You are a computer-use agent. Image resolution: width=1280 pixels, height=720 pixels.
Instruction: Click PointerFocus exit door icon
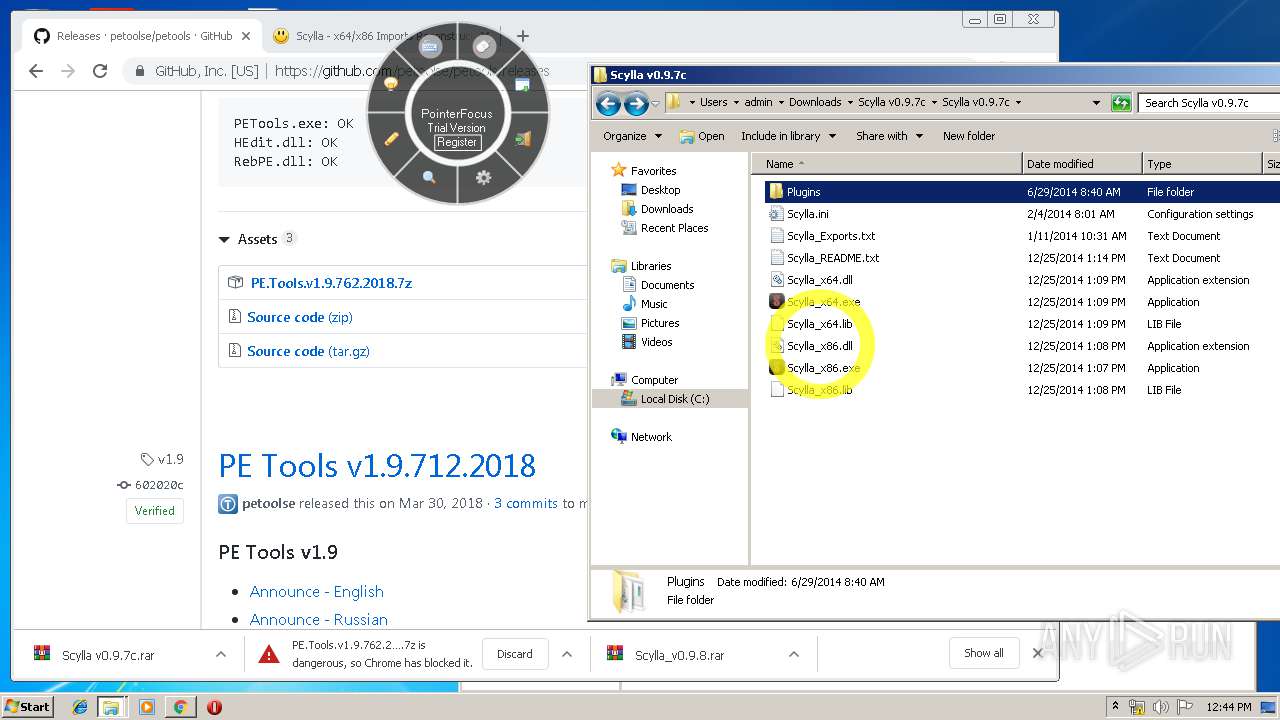[523, 139]
